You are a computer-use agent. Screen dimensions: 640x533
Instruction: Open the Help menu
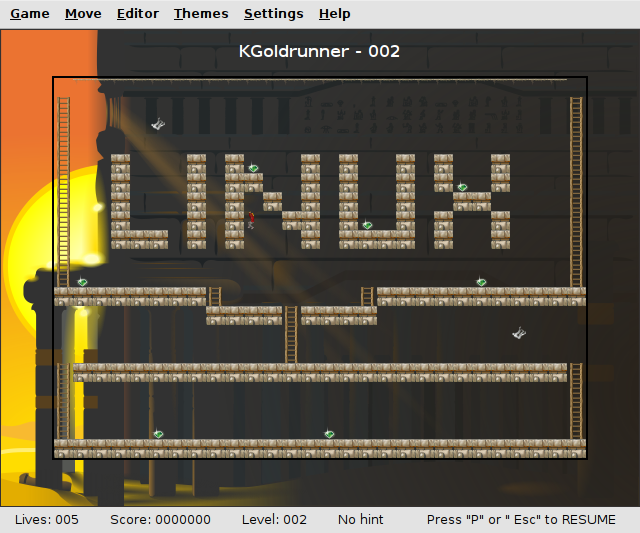click(334, 14)
